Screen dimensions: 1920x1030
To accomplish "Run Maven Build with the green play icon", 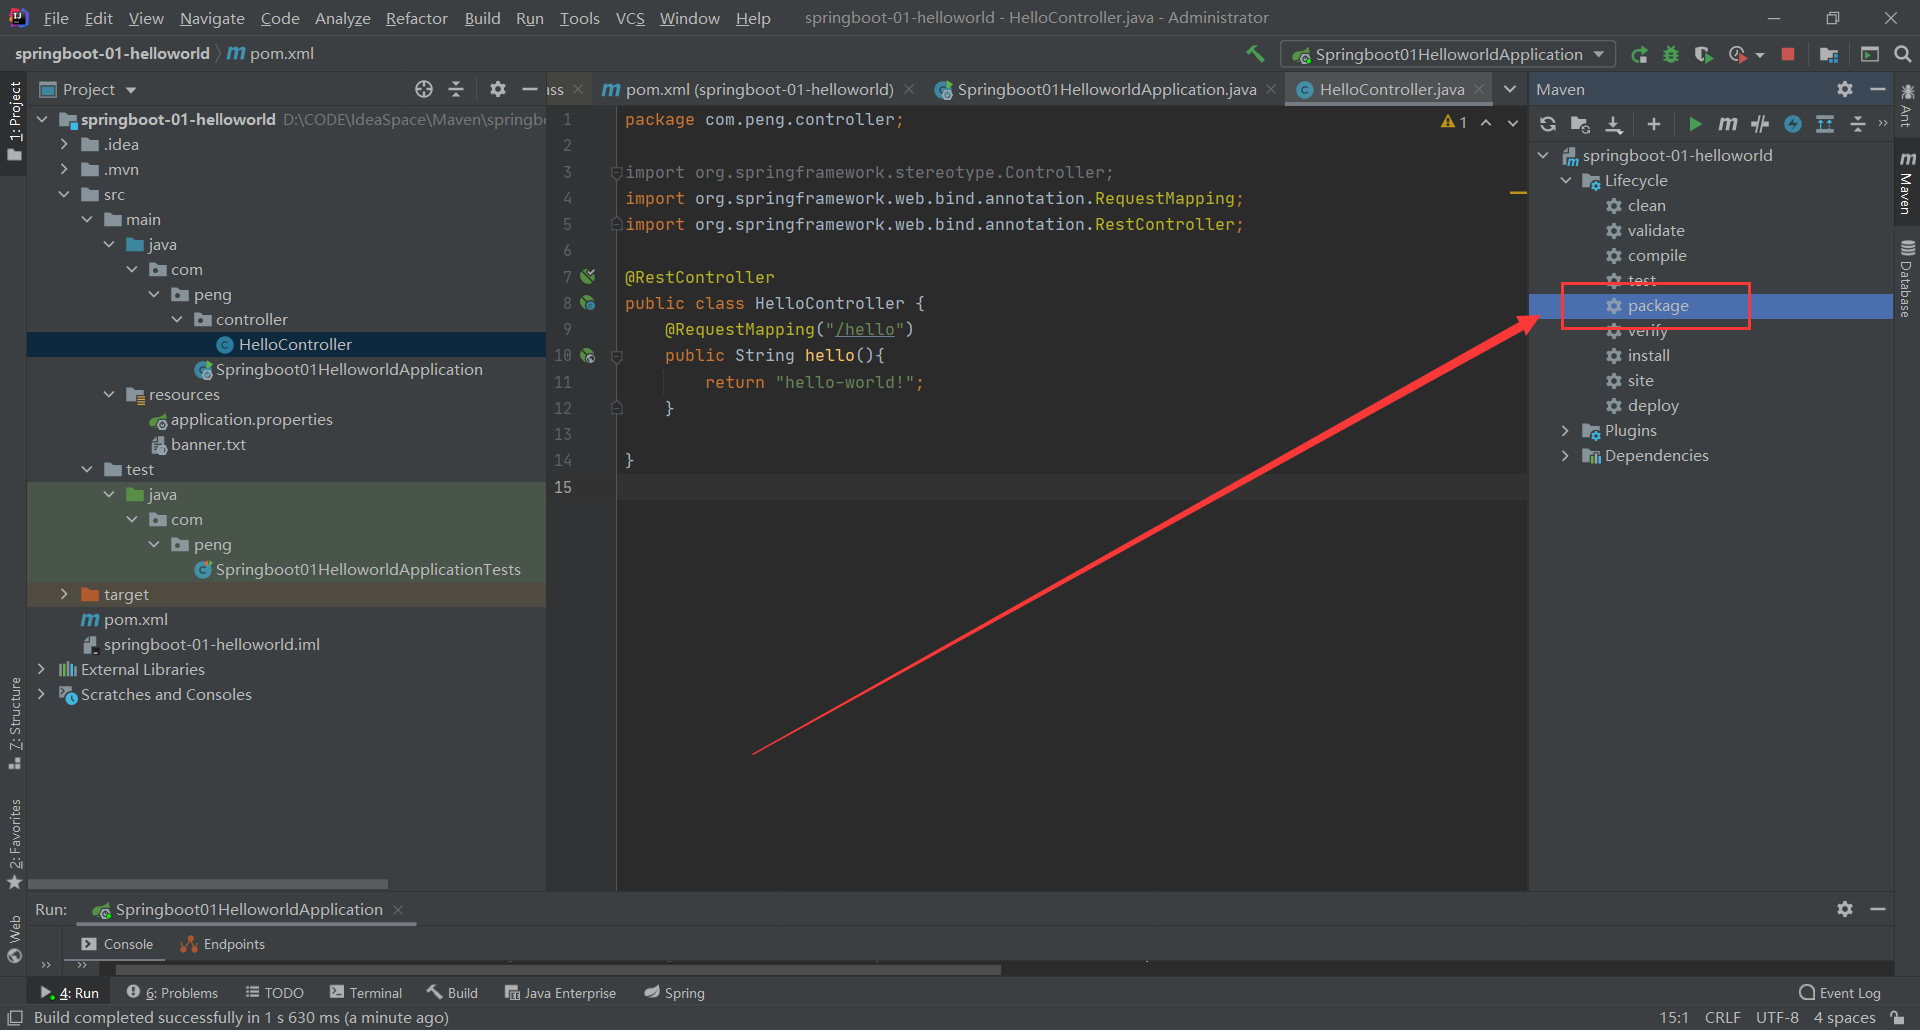I will pyautogui.click(x=1695, y=124).
